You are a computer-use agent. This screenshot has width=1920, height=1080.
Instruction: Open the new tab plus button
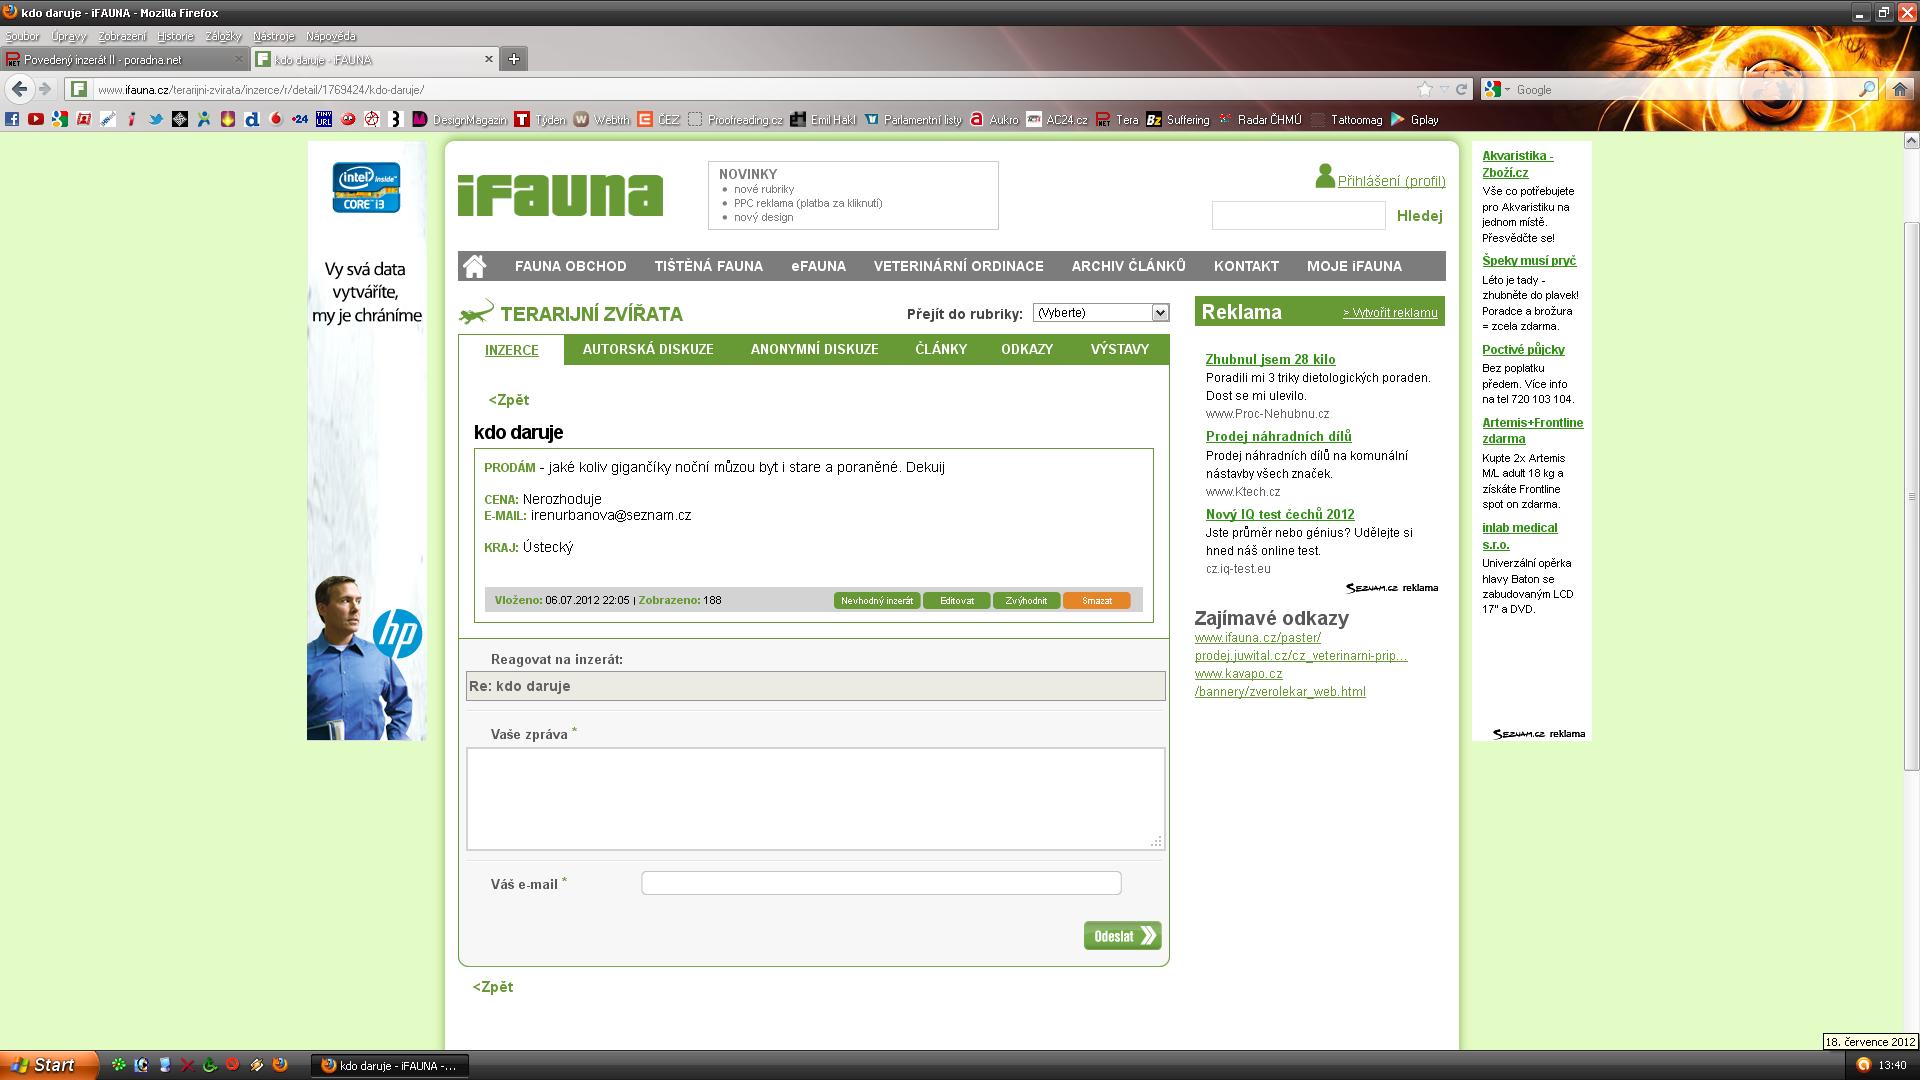coord(513,59)
